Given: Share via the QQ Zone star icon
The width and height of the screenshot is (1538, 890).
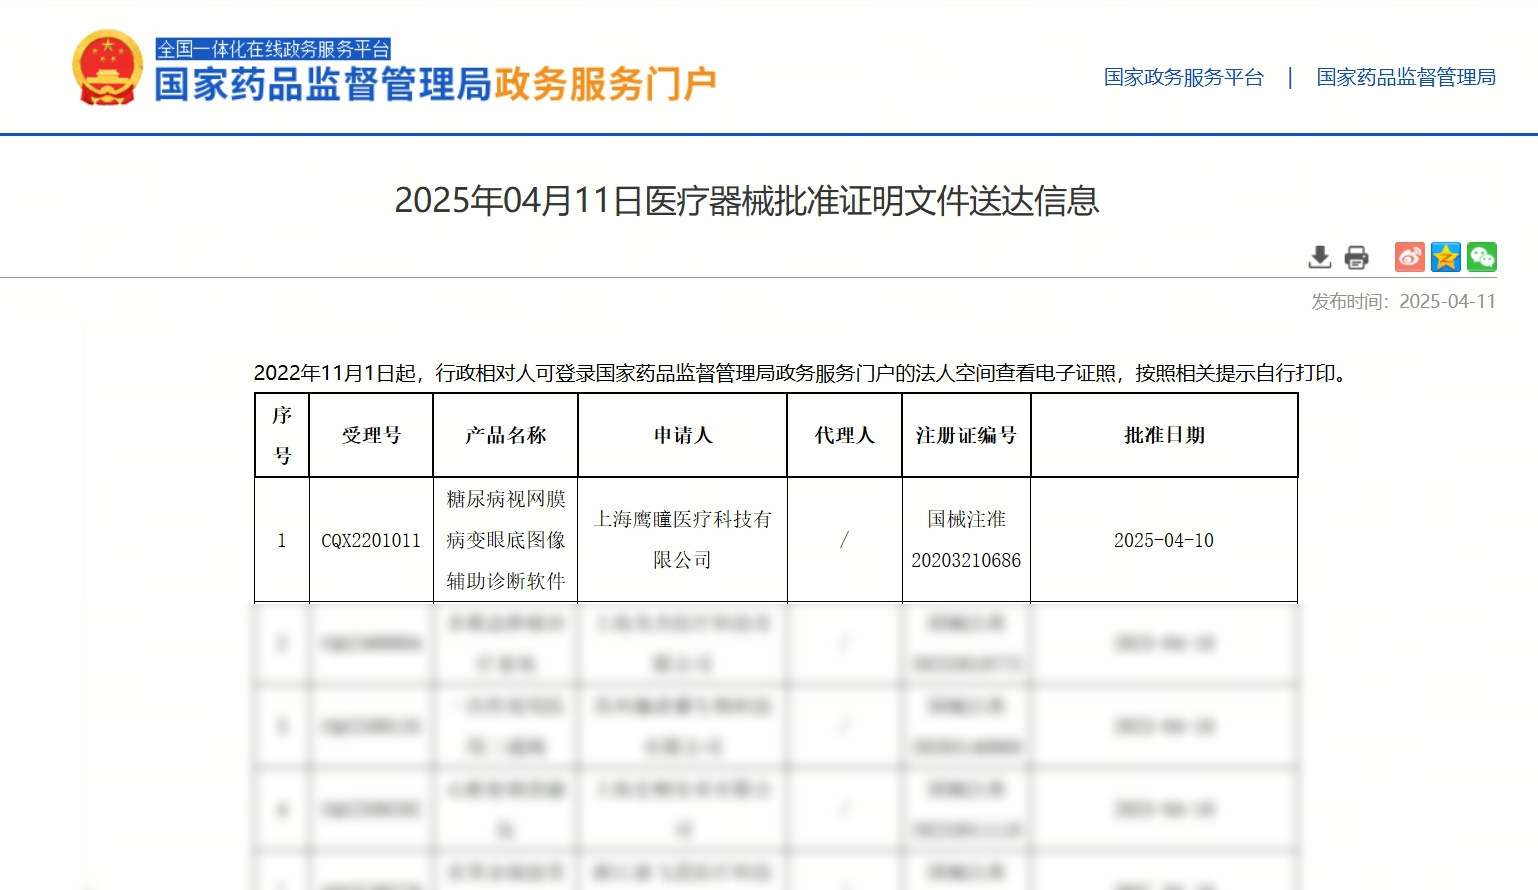Looking at the screenshot, I should click(1445, 257).
